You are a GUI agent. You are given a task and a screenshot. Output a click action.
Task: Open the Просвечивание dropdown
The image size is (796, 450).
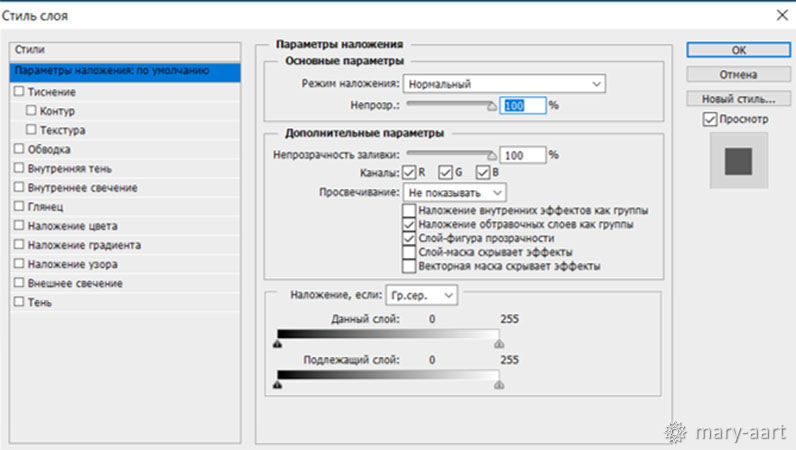click(x=454, y=192)
